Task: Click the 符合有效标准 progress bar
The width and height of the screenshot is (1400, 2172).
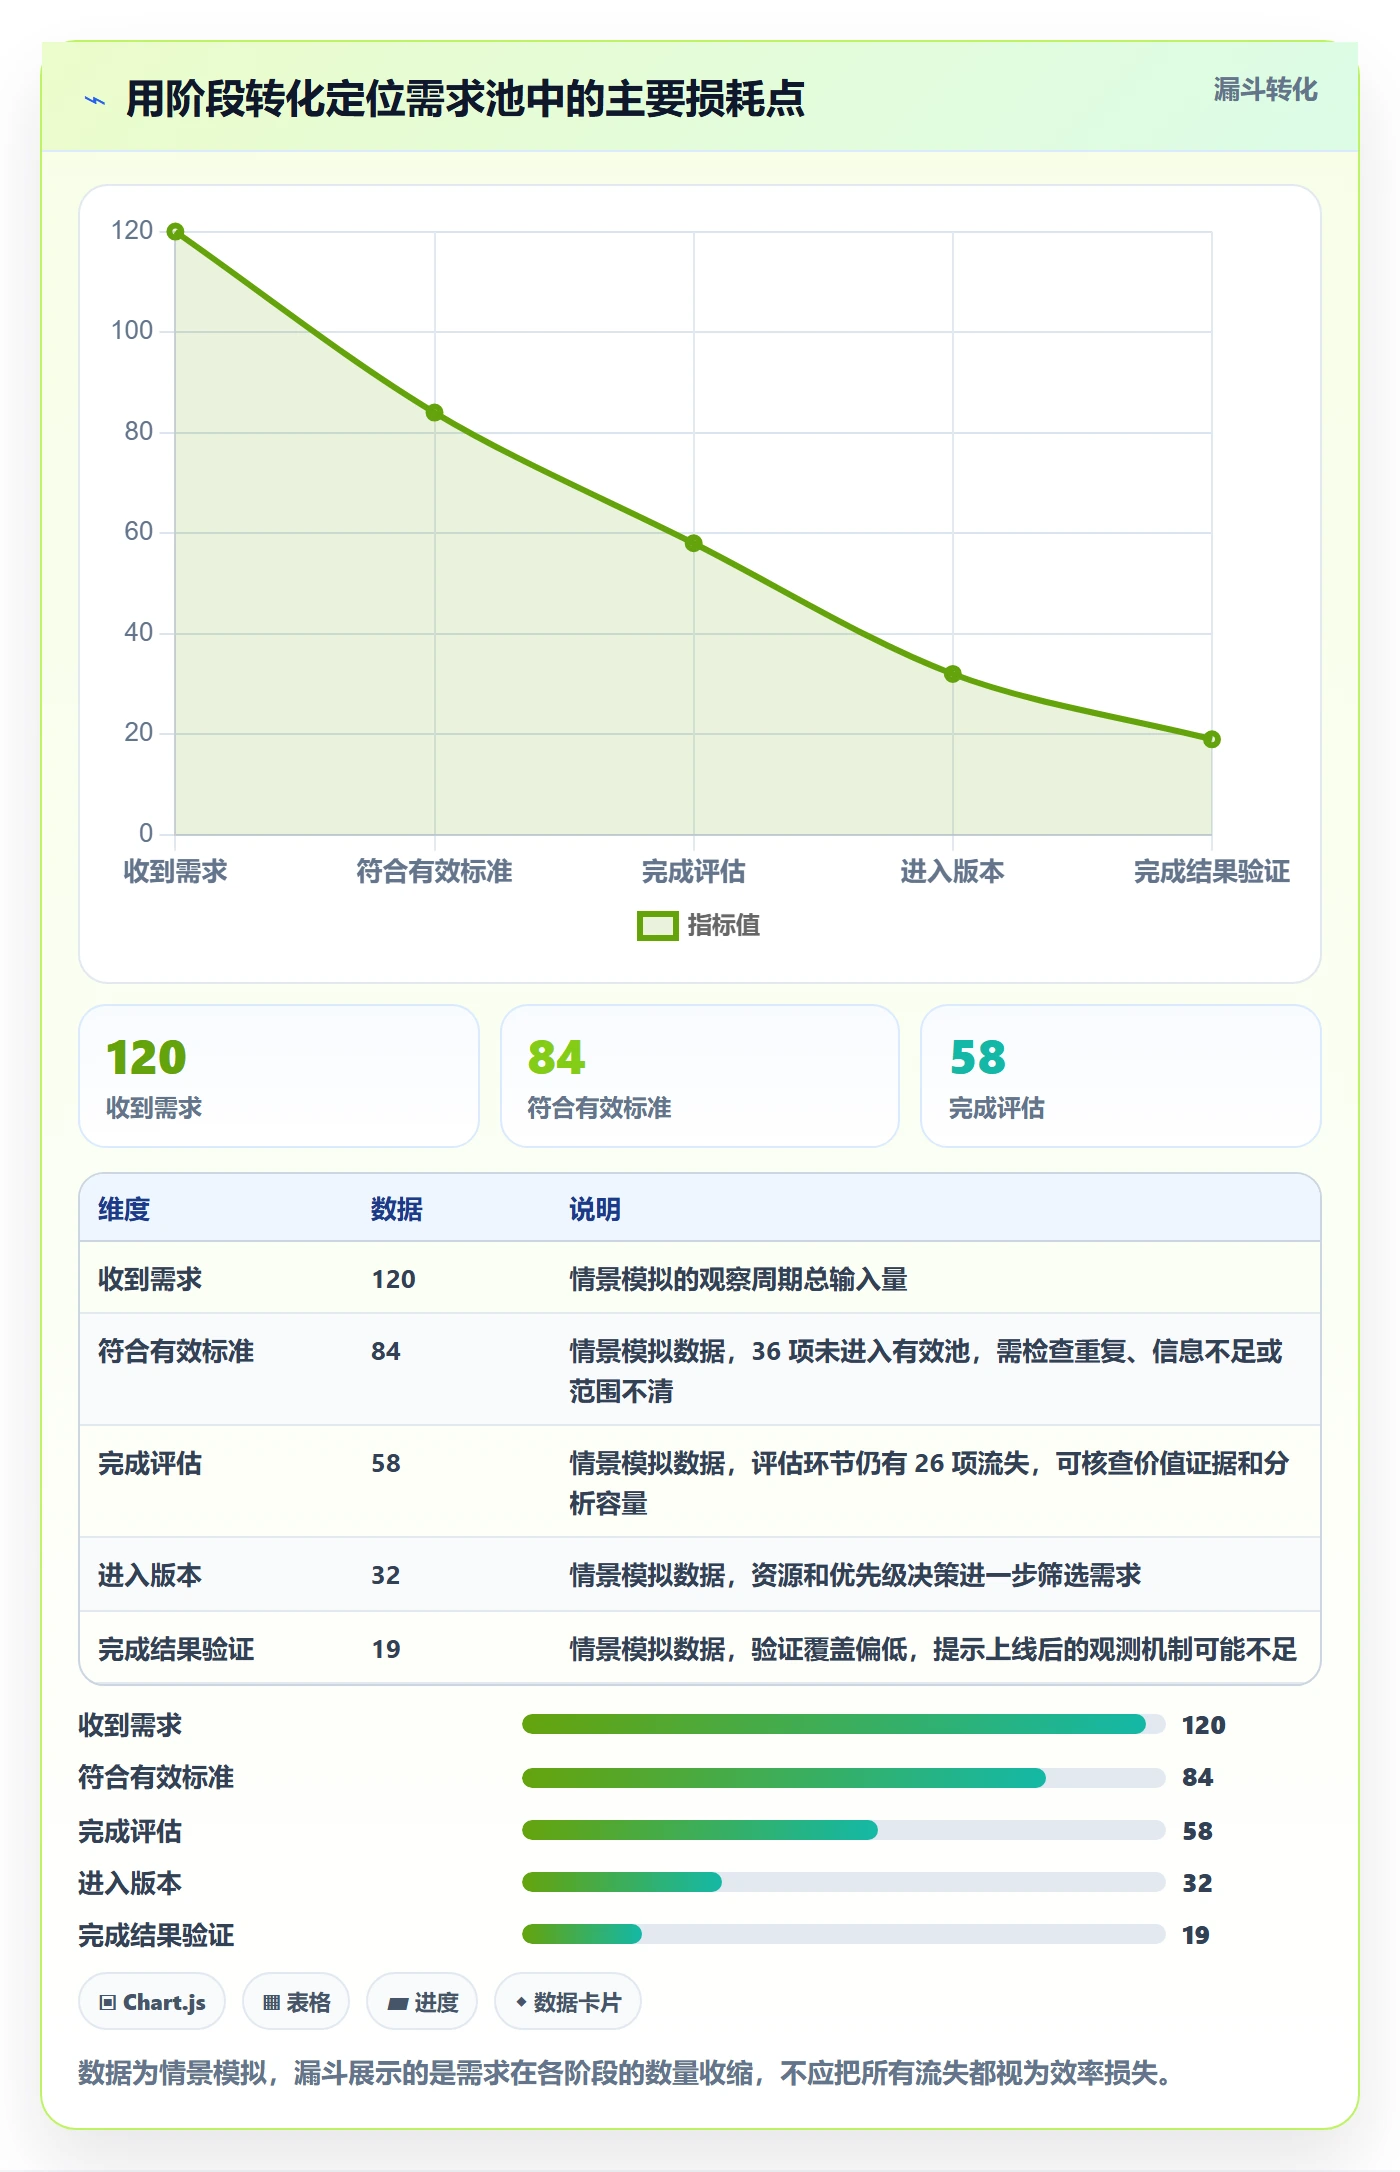Action: [x=843, y=1777]
